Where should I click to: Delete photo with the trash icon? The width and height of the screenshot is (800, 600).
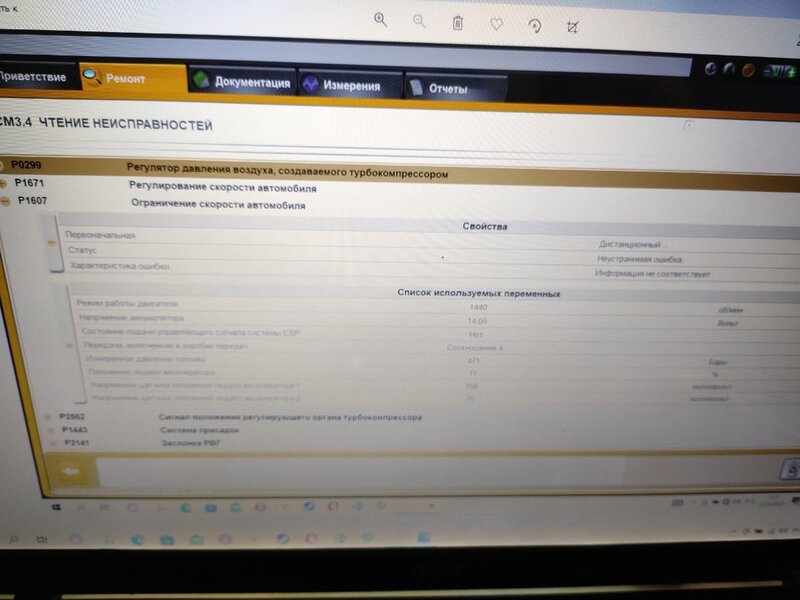pos(457,22)
